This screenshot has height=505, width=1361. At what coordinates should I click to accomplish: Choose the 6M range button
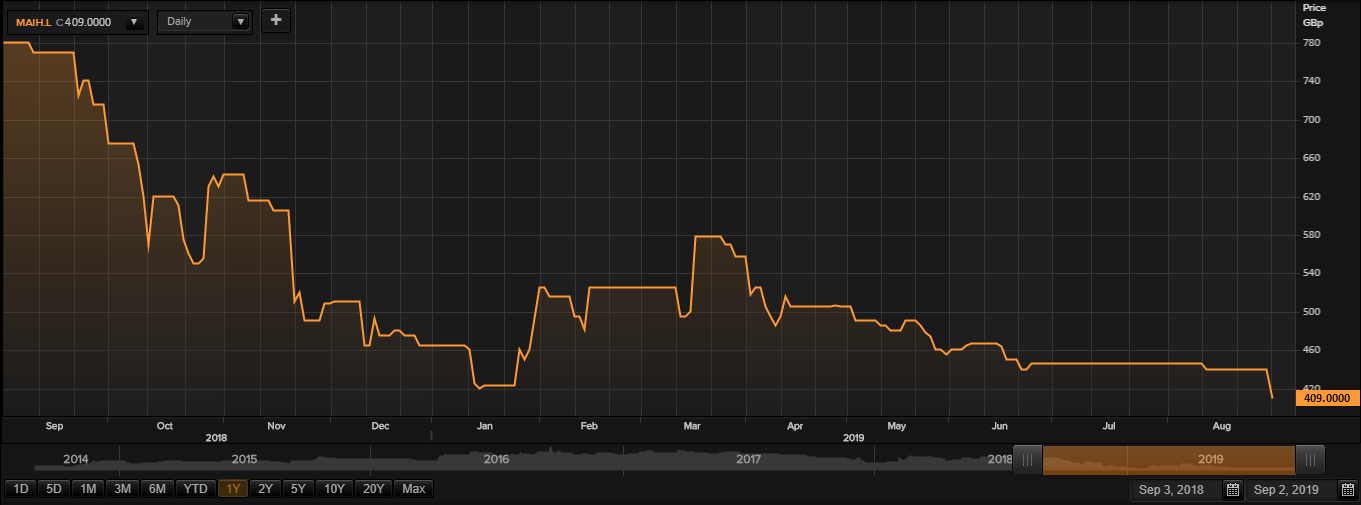157,489
